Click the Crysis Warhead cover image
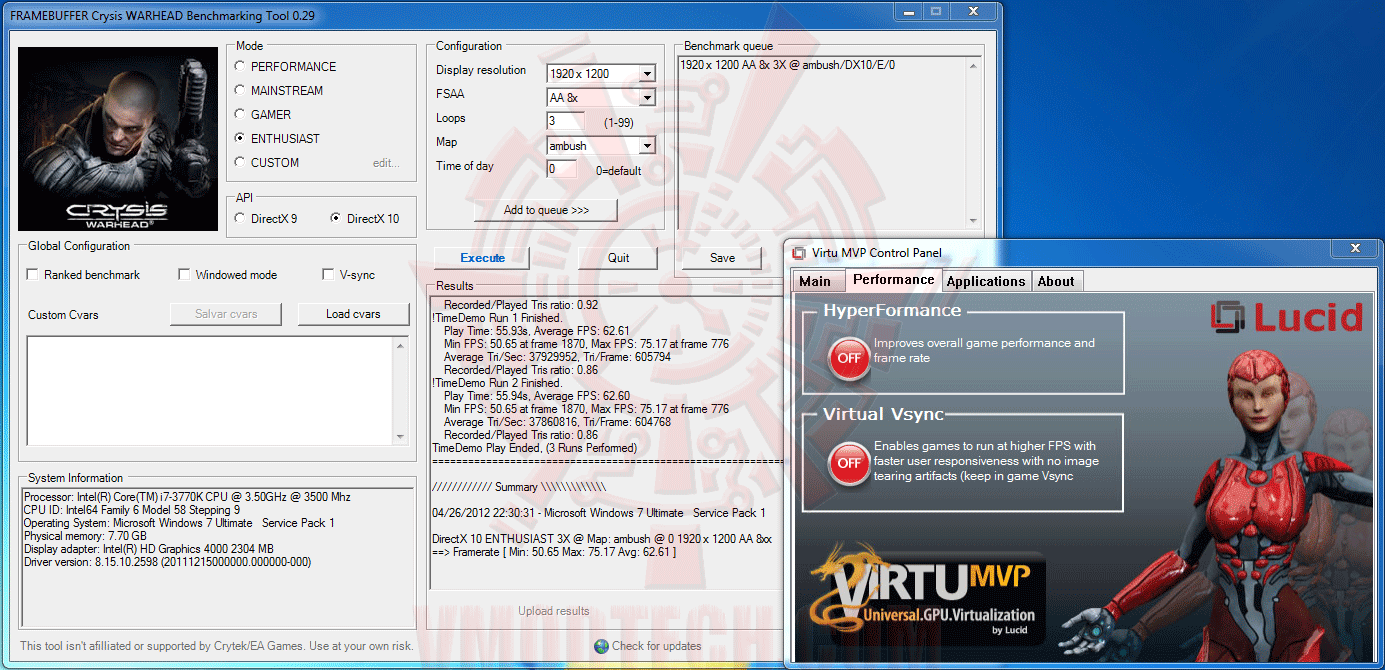 pyautogui.click(x=118, y=138)
